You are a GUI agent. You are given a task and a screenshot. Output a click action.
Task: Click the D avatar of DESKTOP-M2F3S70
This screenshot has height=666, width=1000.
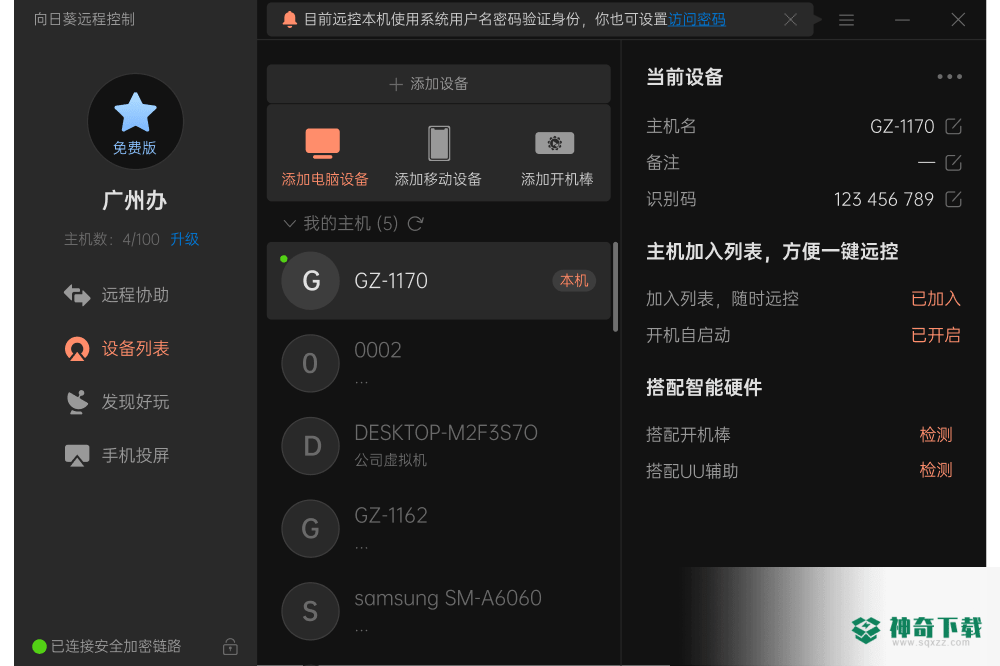311,446
